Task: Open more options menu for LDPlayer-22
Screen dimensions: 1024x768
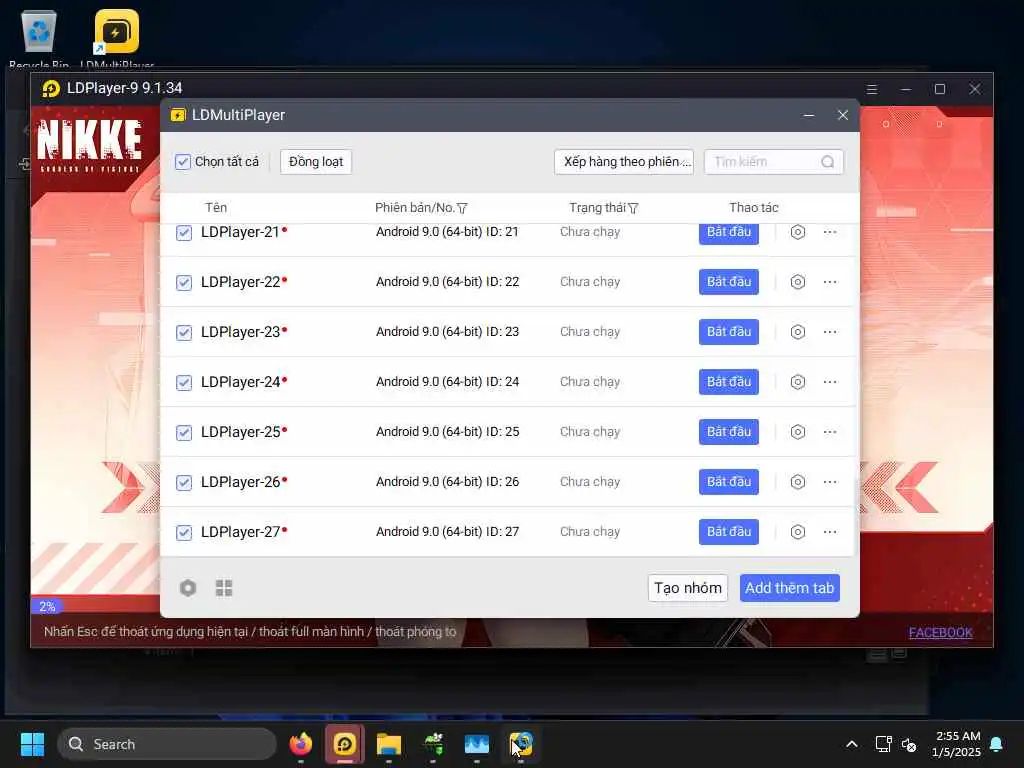Action: coord(830,282)
